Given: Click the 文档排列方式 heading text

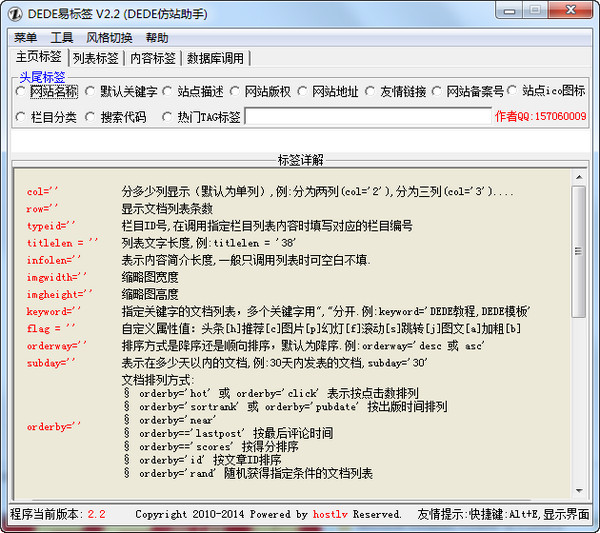Looking at the screenshot, I should pyautogui.click(x=158, y=380).
